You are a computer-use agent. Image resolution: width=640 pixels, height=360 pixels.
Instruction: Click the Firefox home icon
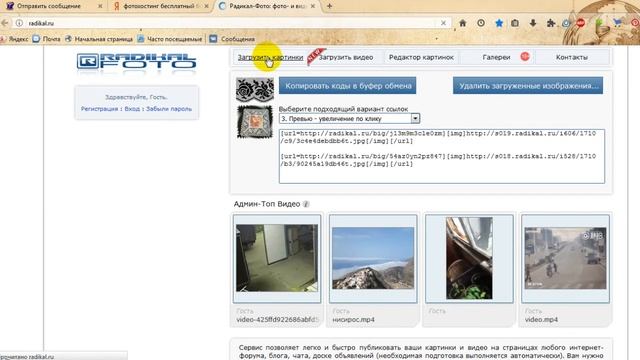click(462, 23)
